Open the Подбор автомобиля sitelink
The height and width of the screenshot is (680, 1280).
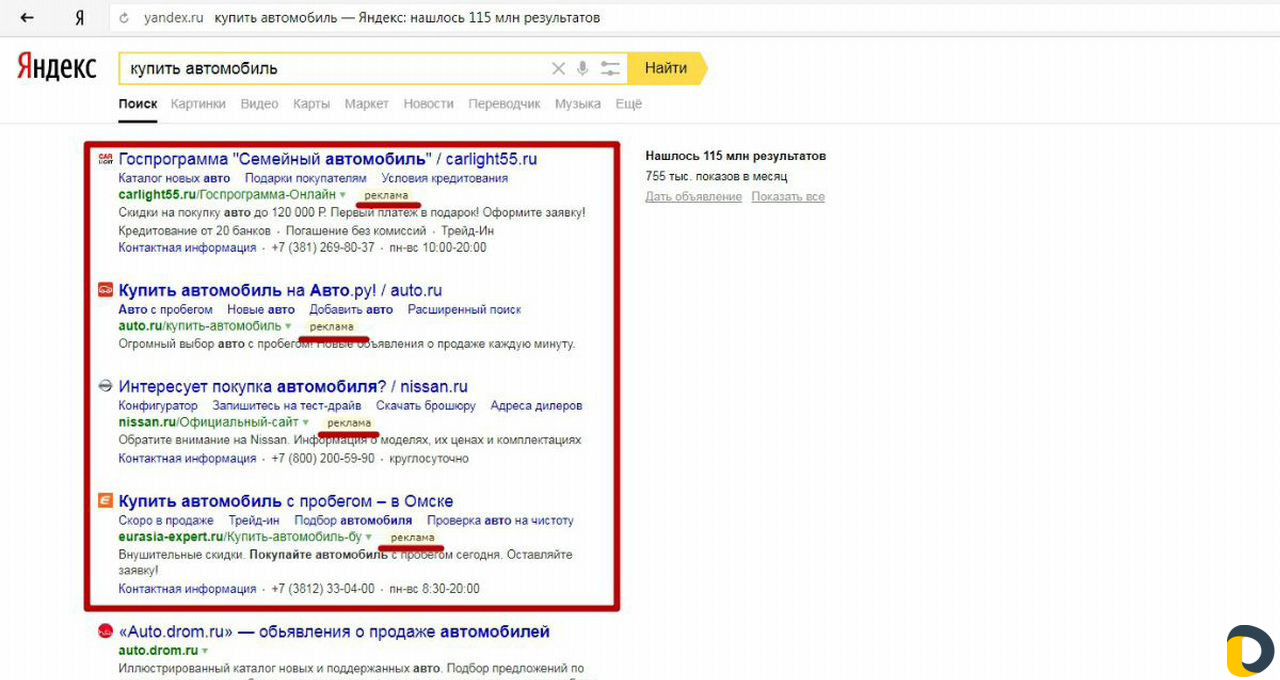(x=353, y=520)
